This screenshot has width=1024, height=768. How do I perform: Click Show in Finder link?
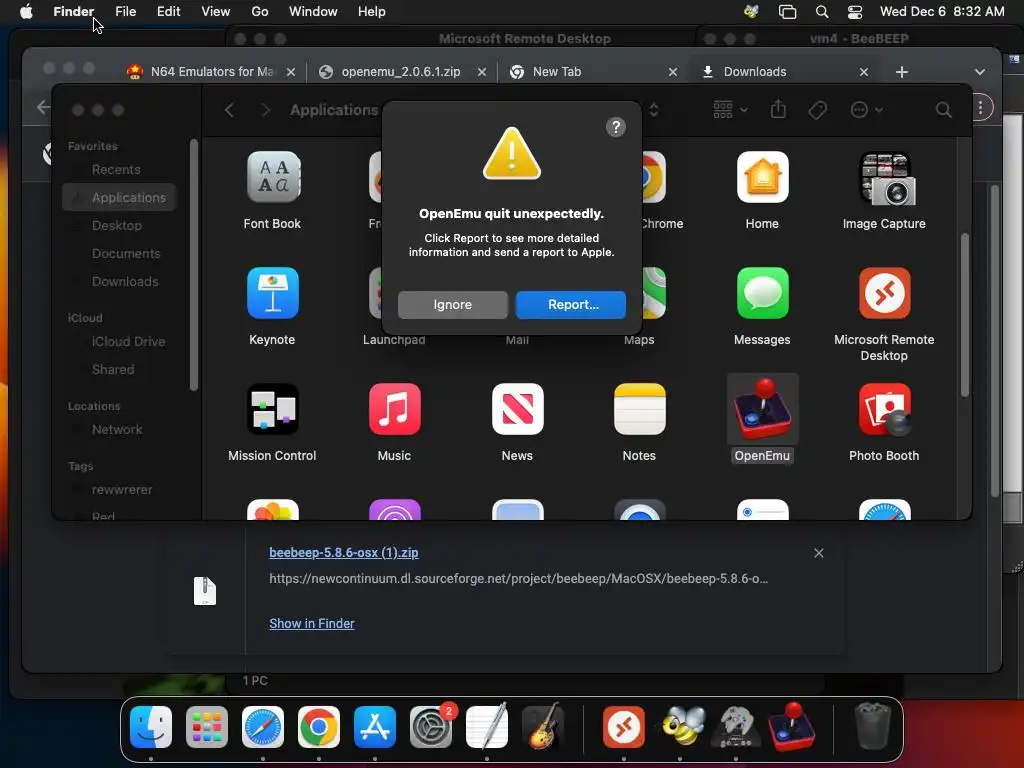(312, 624)
